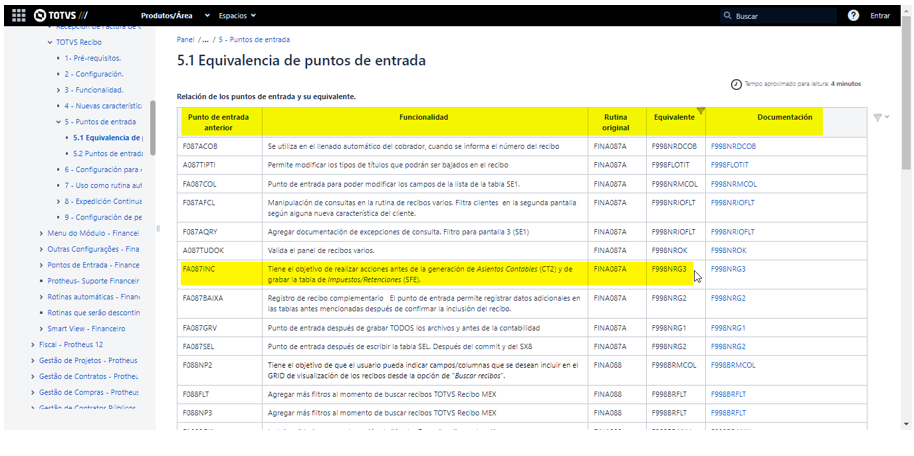
Task: Select the A087TIPTI cell
Action: coord(220,165)
